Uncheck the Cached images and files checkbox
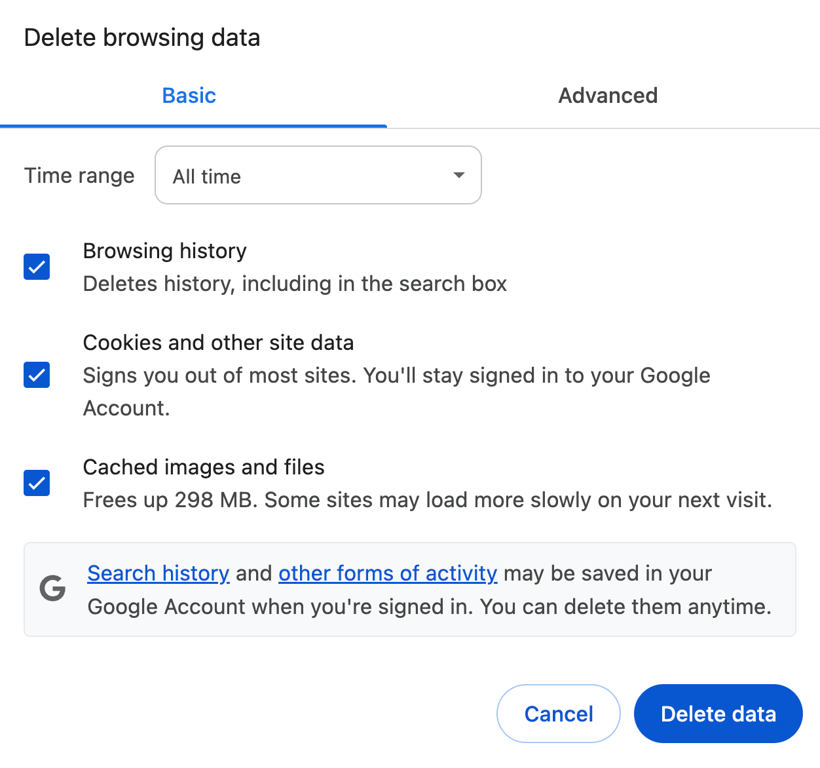 [x=36, y=483]
